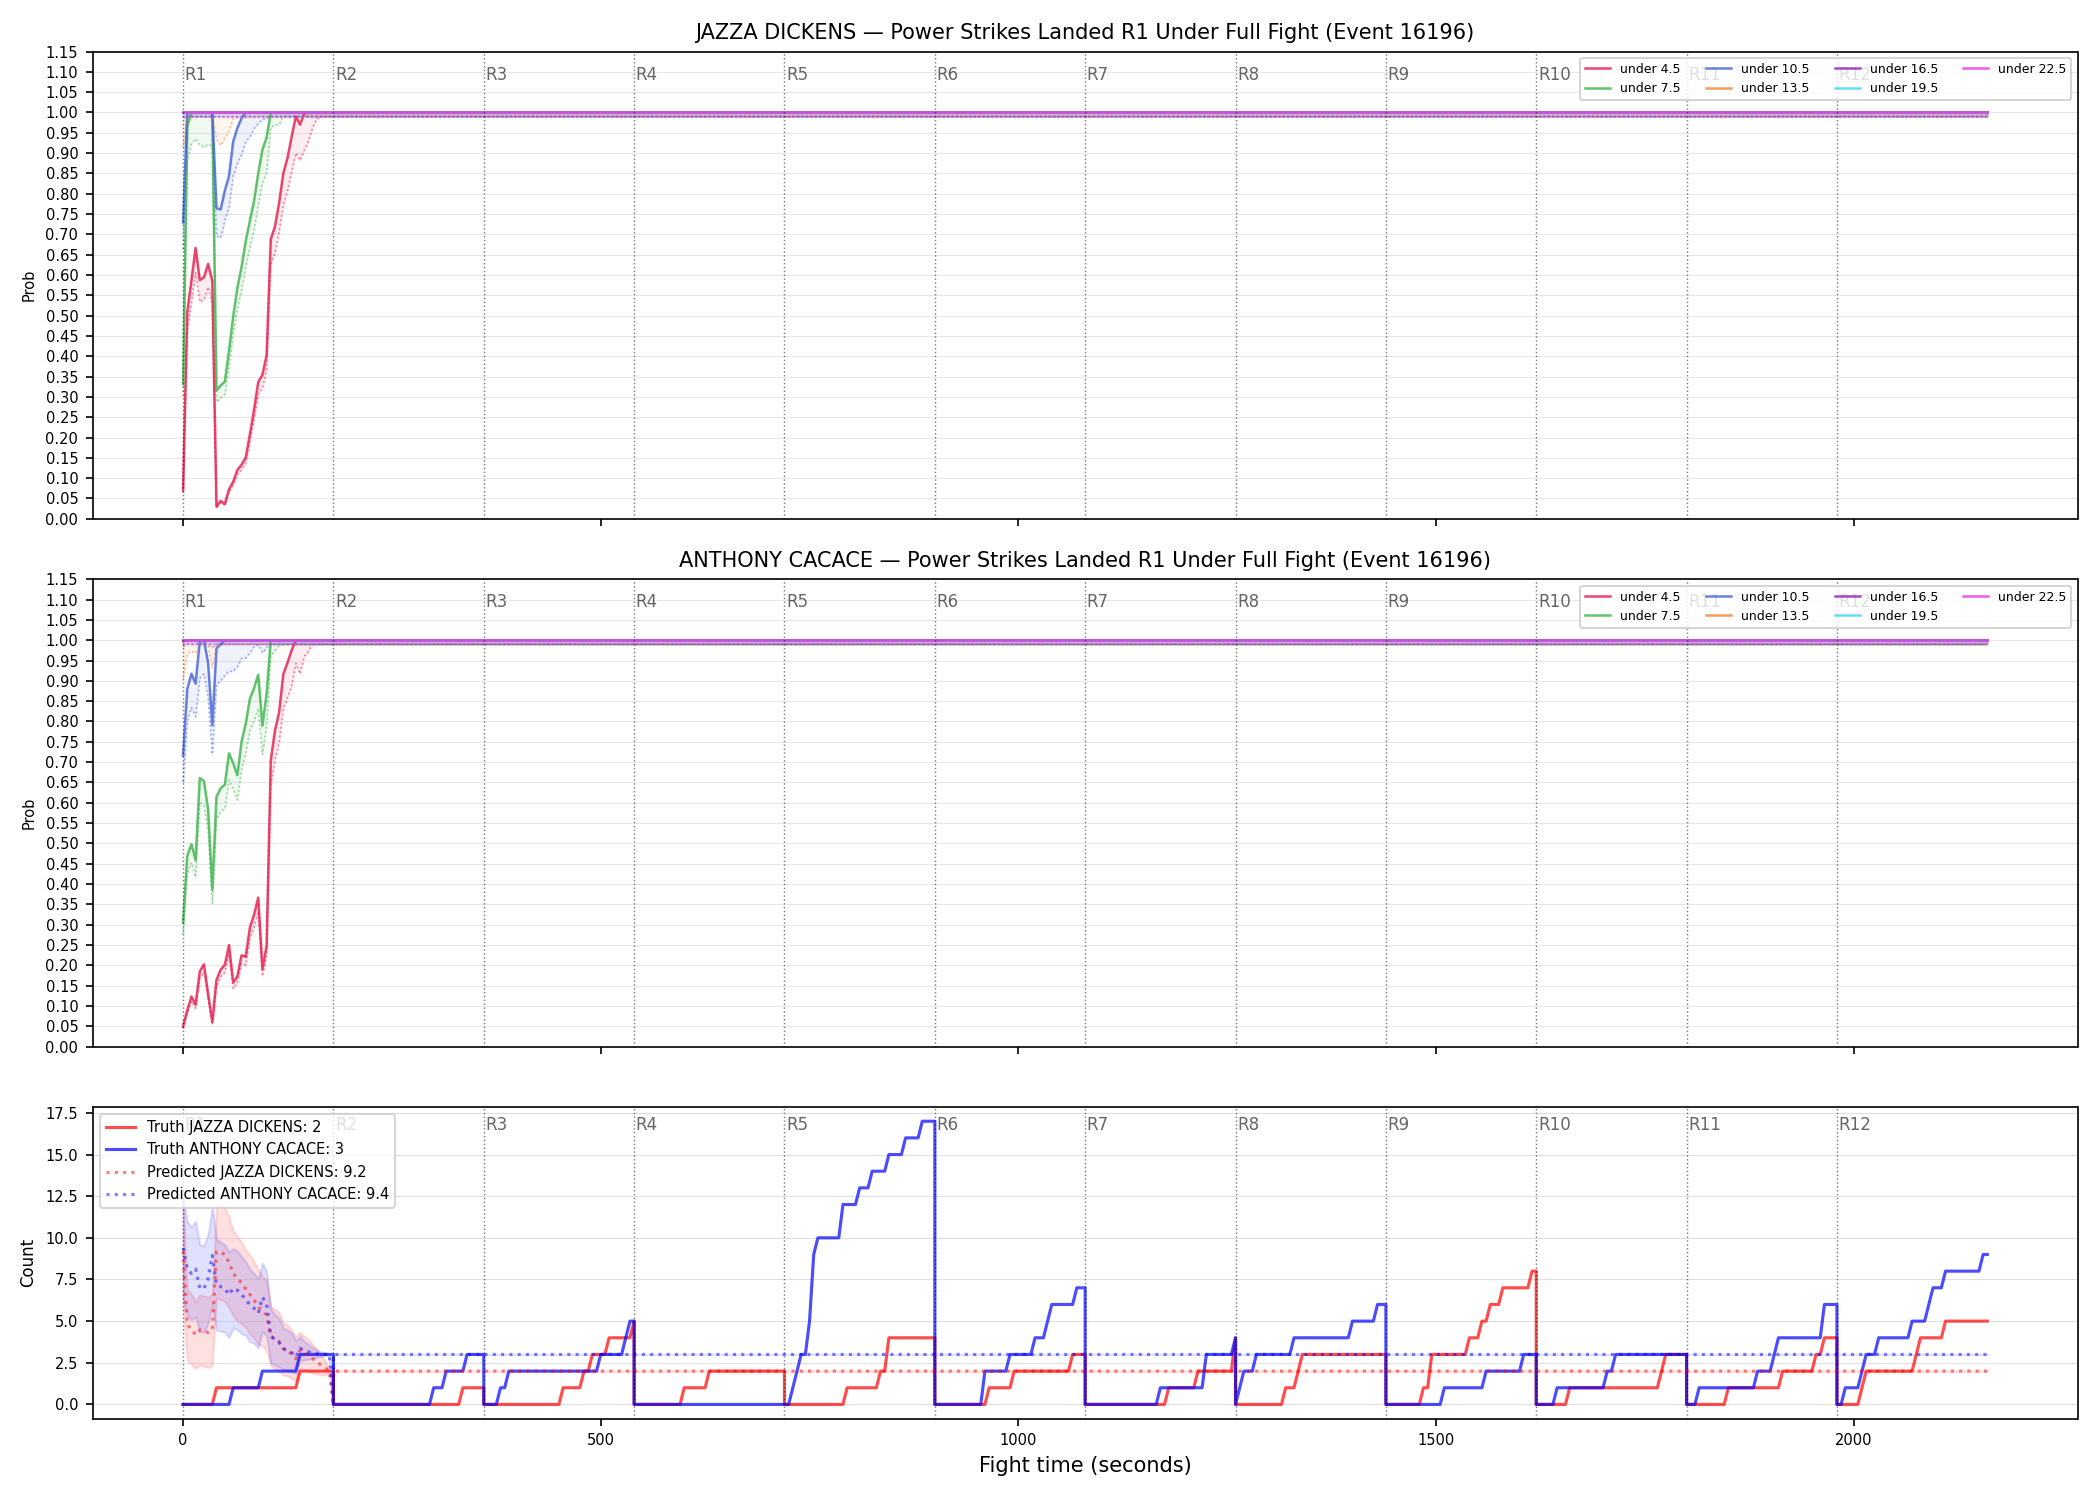The width and height of the screenshot is (2100, 1500).
Task: Click 'Truth ANTHONY CACACE: 3' legend entry
Action: (x=224, y=1149)
